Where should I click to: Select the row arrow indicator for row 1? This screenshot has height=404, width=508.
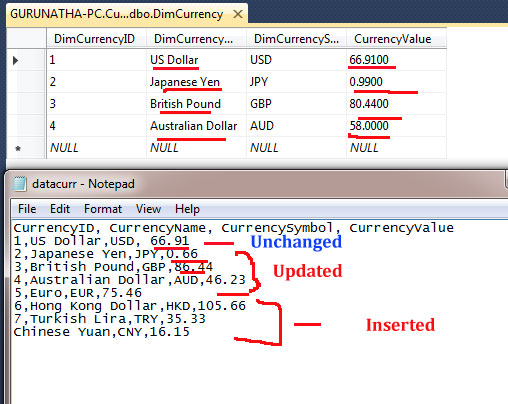[15, 60]
